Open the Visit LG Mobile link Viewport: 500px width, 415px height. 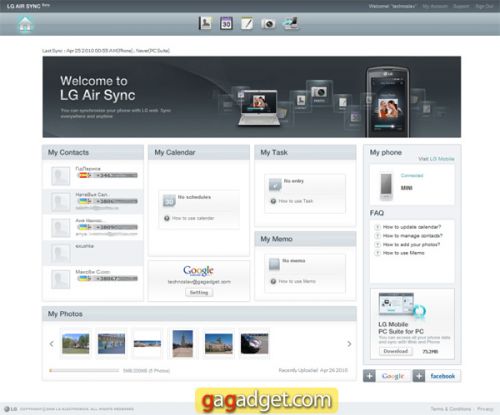click(436, 159)
